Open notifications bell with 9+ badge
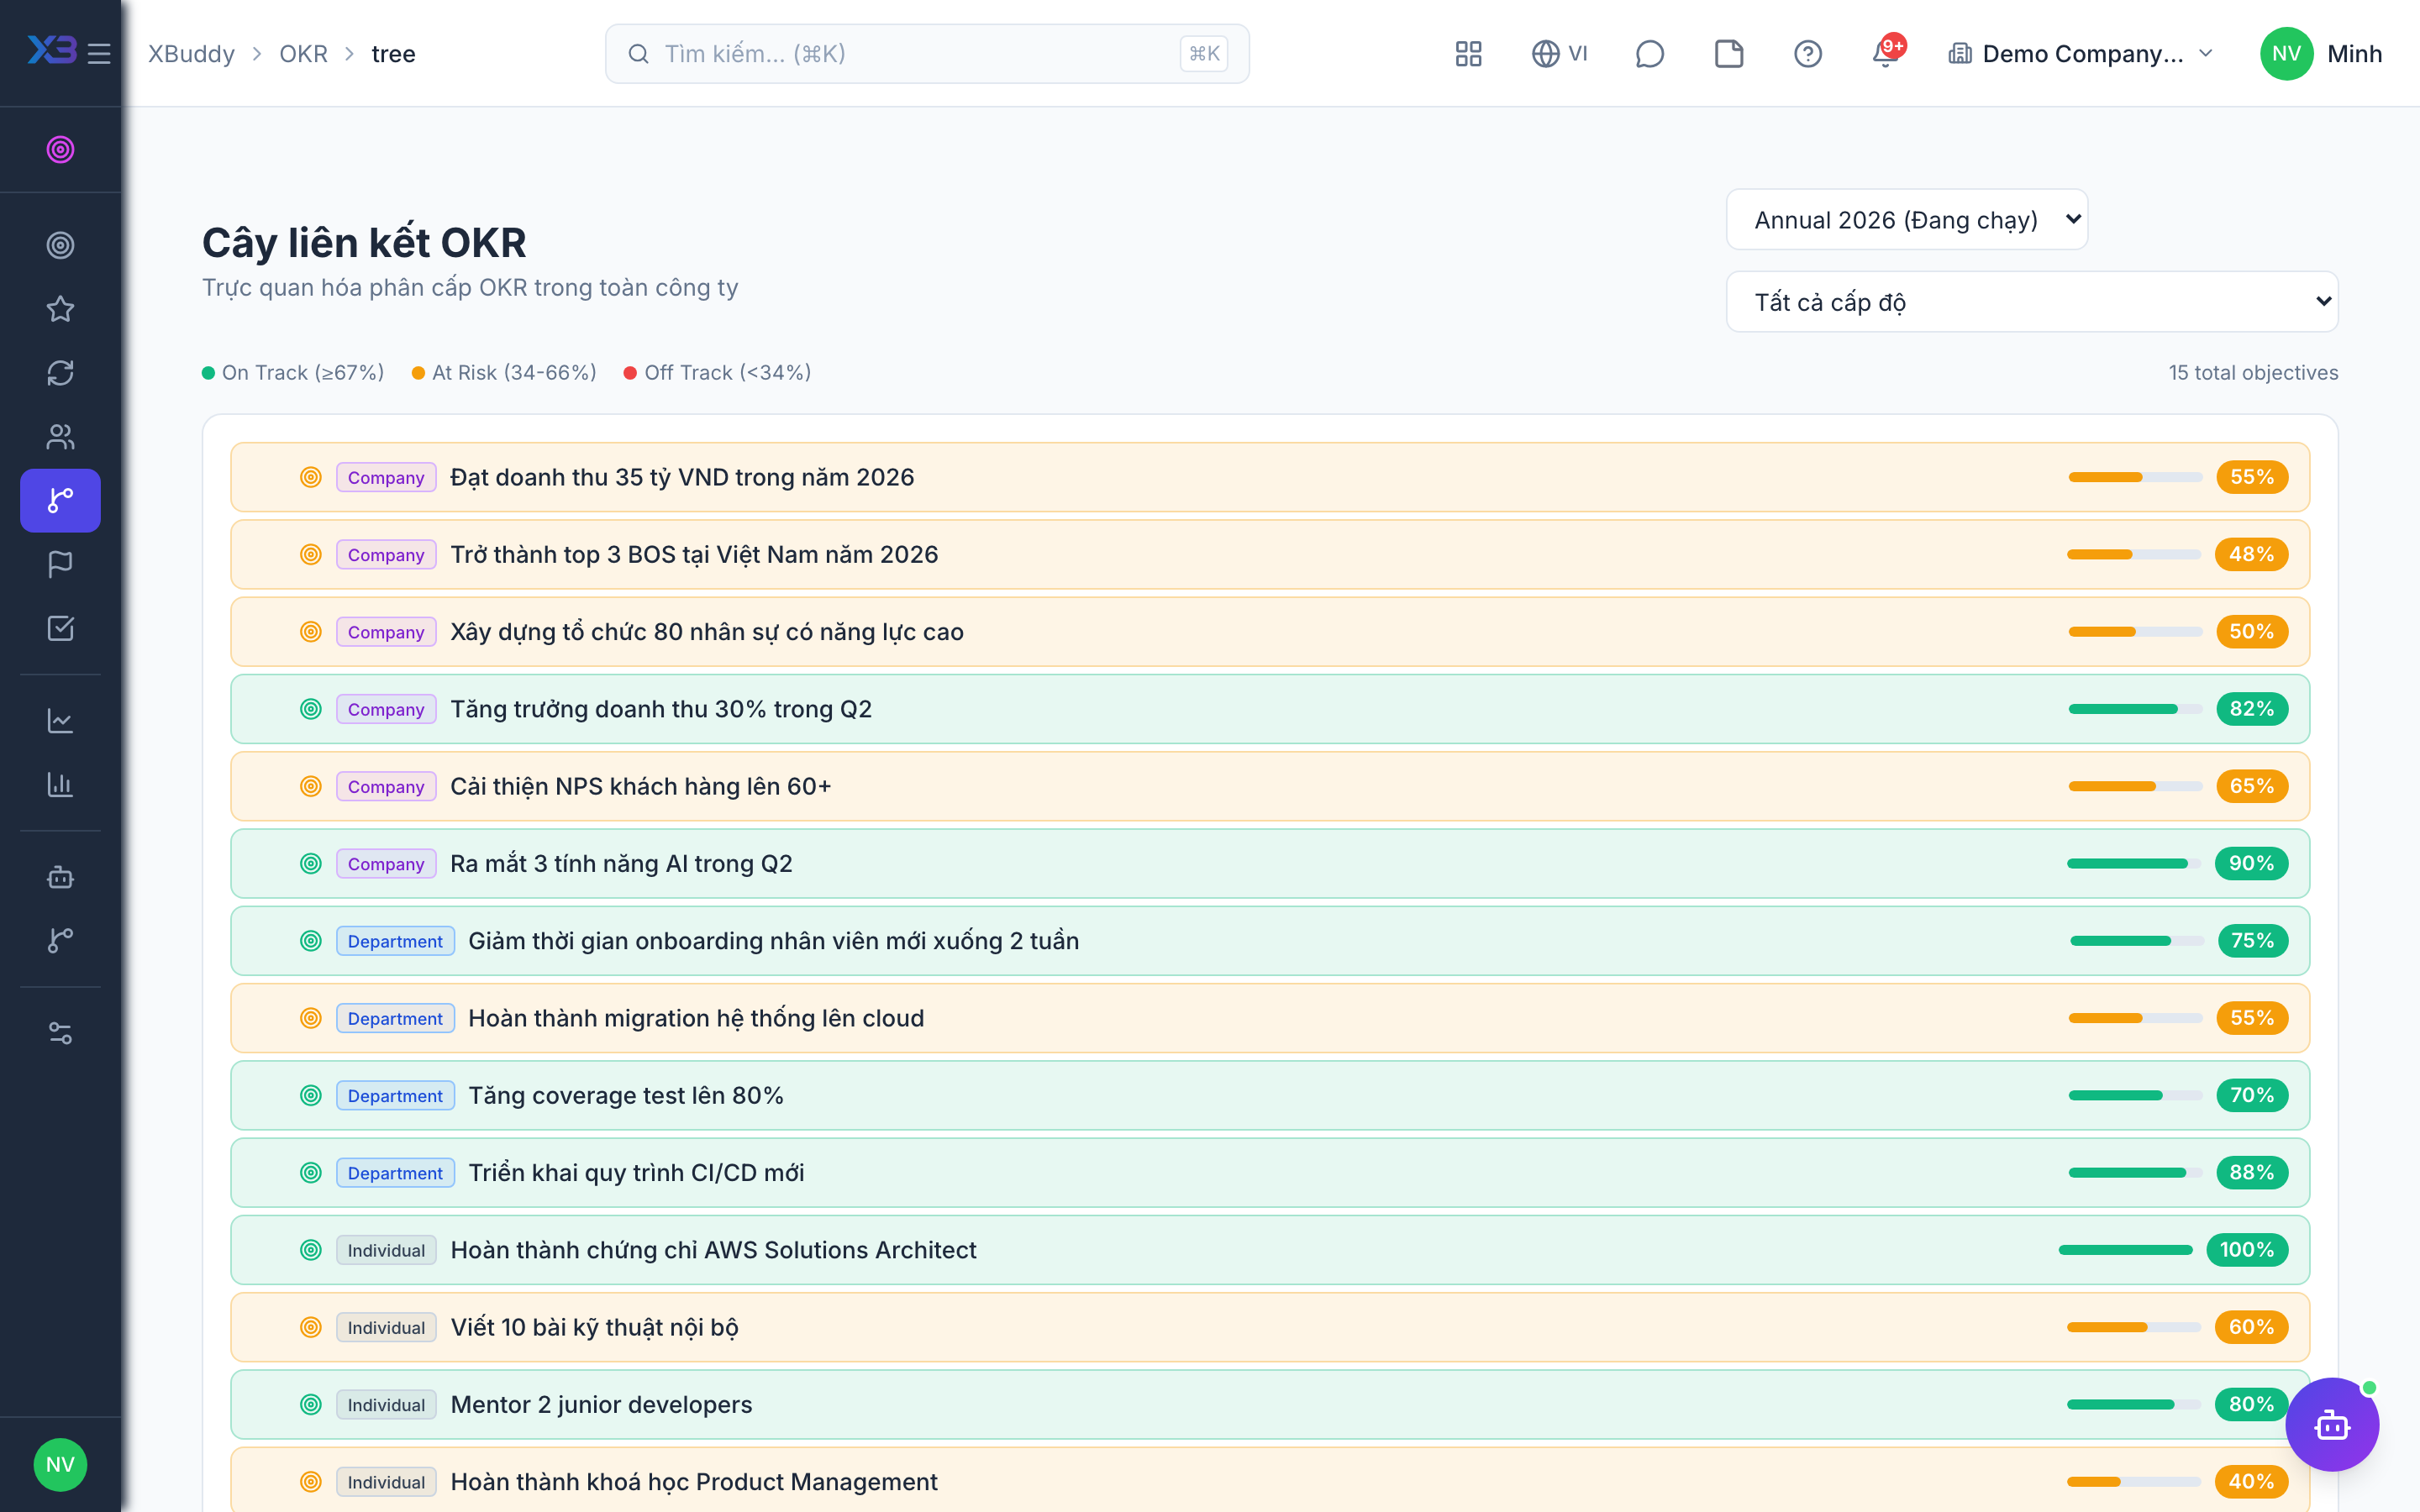 click(1887, 52)
